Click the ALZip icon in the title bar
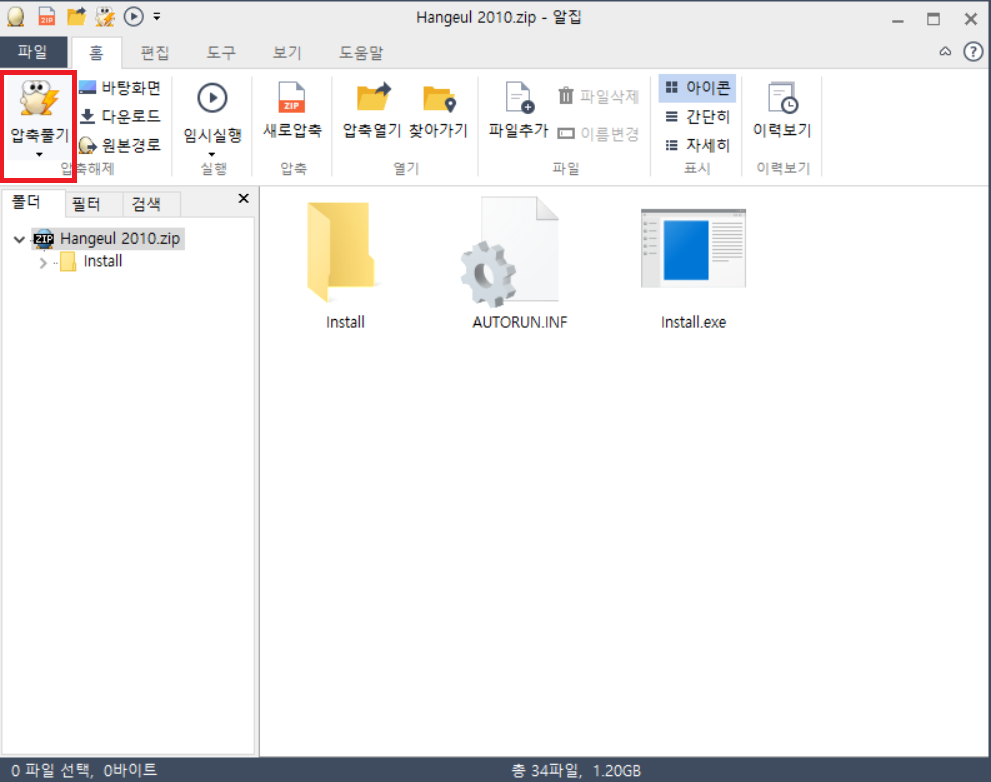 (x=14, y=16)
